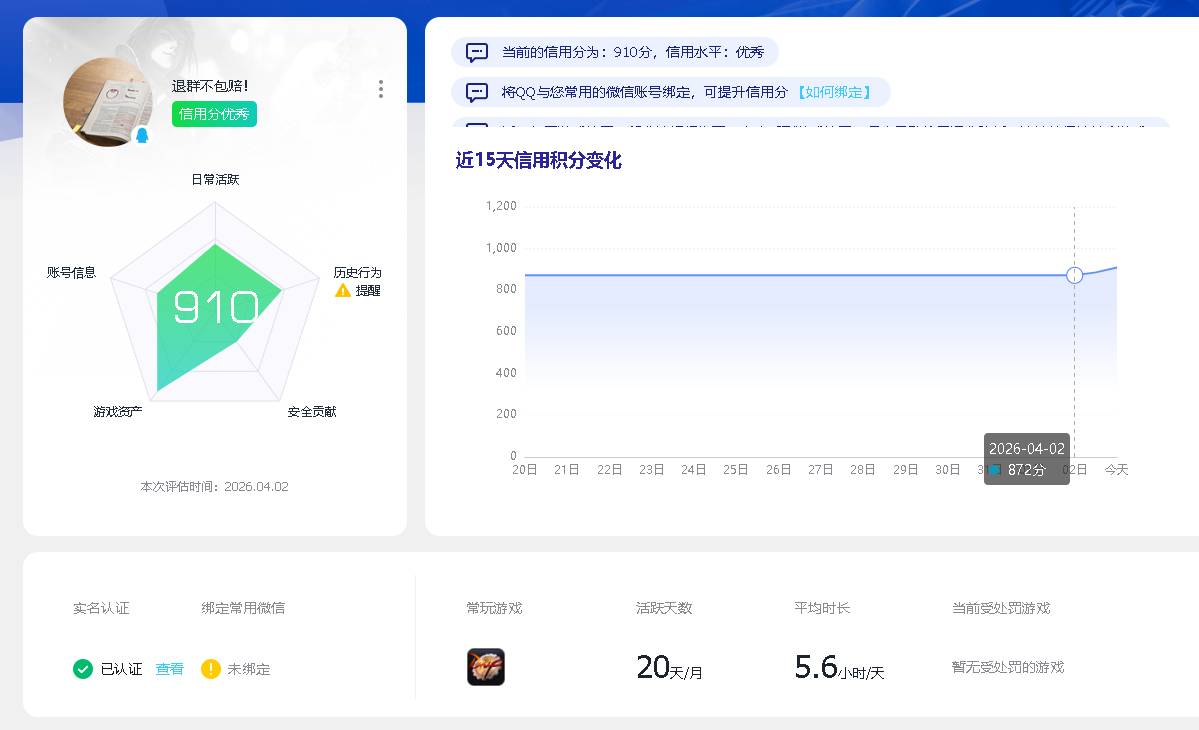Click 今天 on the chart date axis

pos(1116,469)
